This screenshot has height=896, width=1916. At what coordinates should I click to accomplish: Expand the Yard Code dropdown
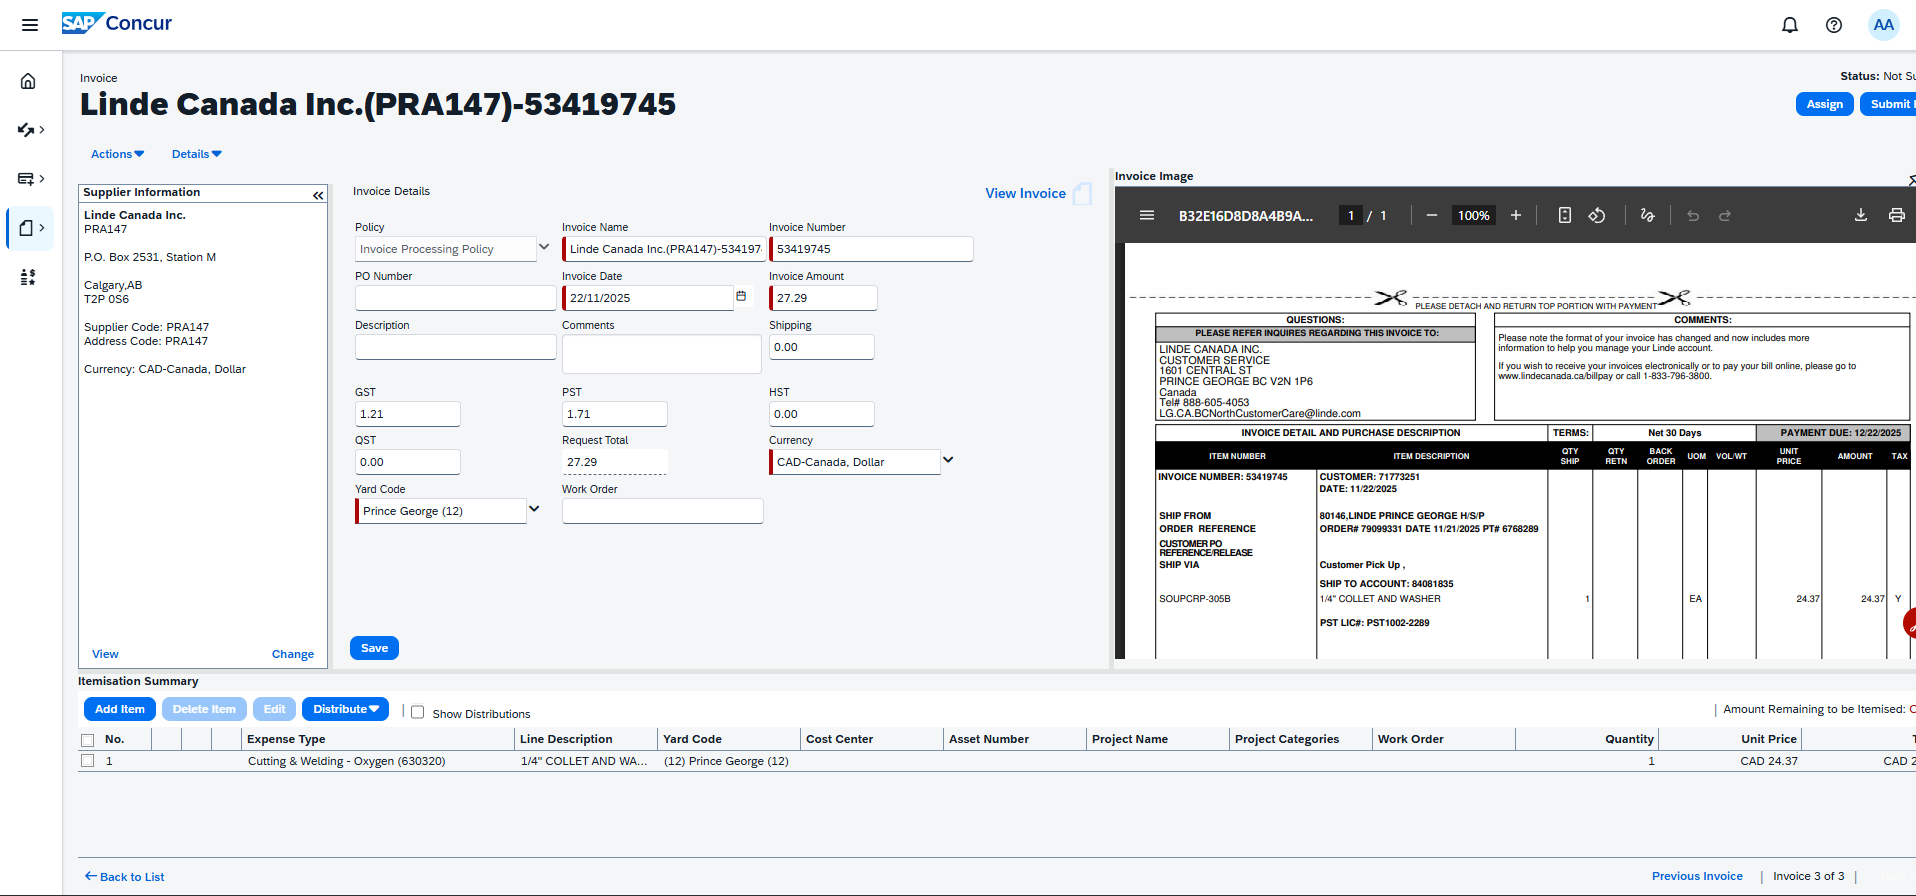(534, 509)
